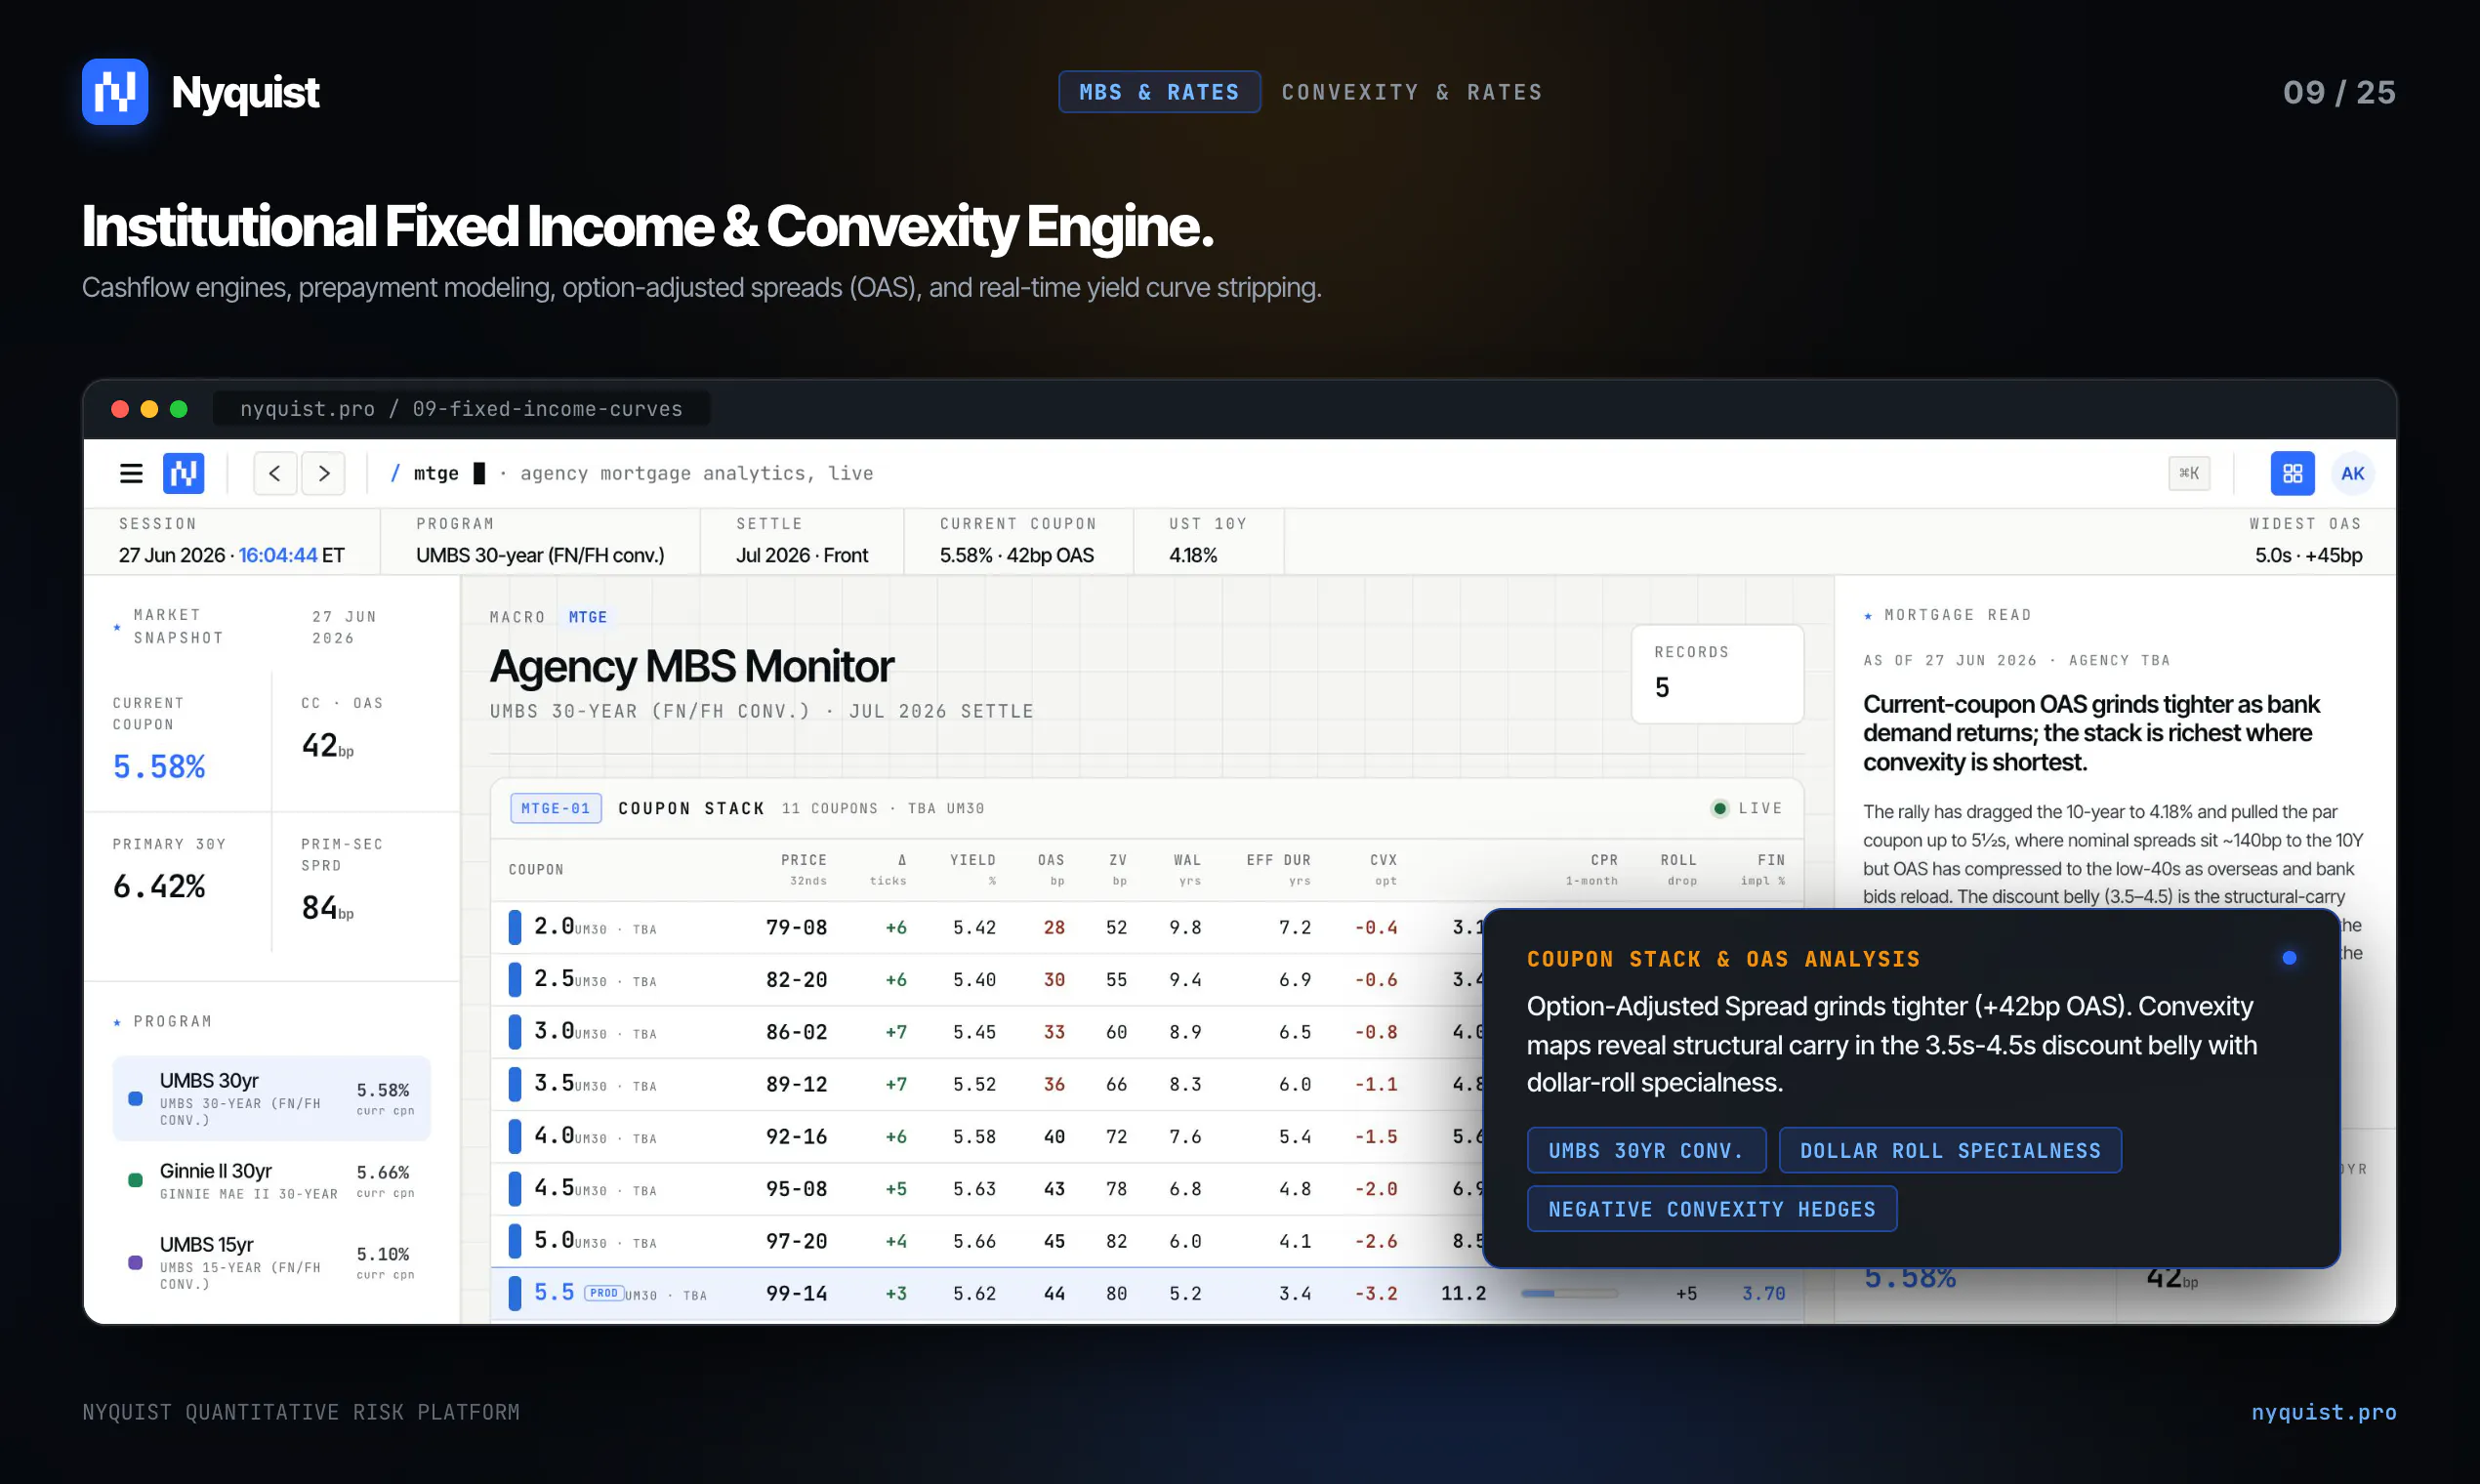The width and height of the screenshot is (2480, 1484).
Task: Click the blue dot in analysis popup
Action: [x=2289, y=958]
